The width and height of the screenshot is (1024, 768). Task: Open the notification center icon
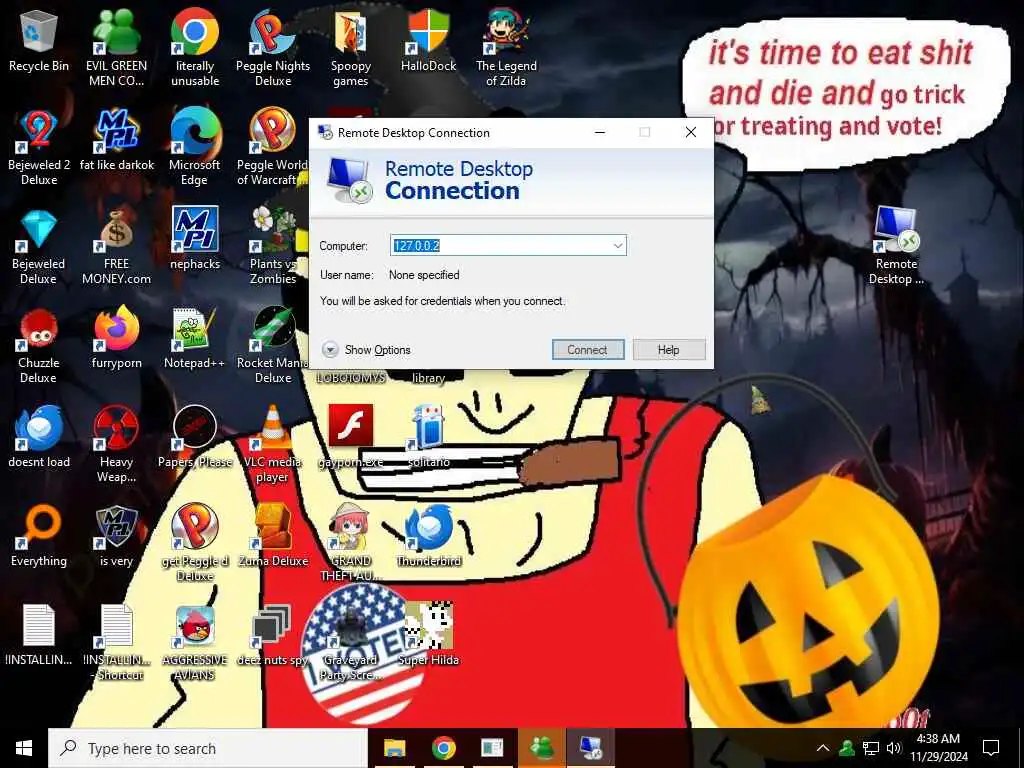click(991, 748)
